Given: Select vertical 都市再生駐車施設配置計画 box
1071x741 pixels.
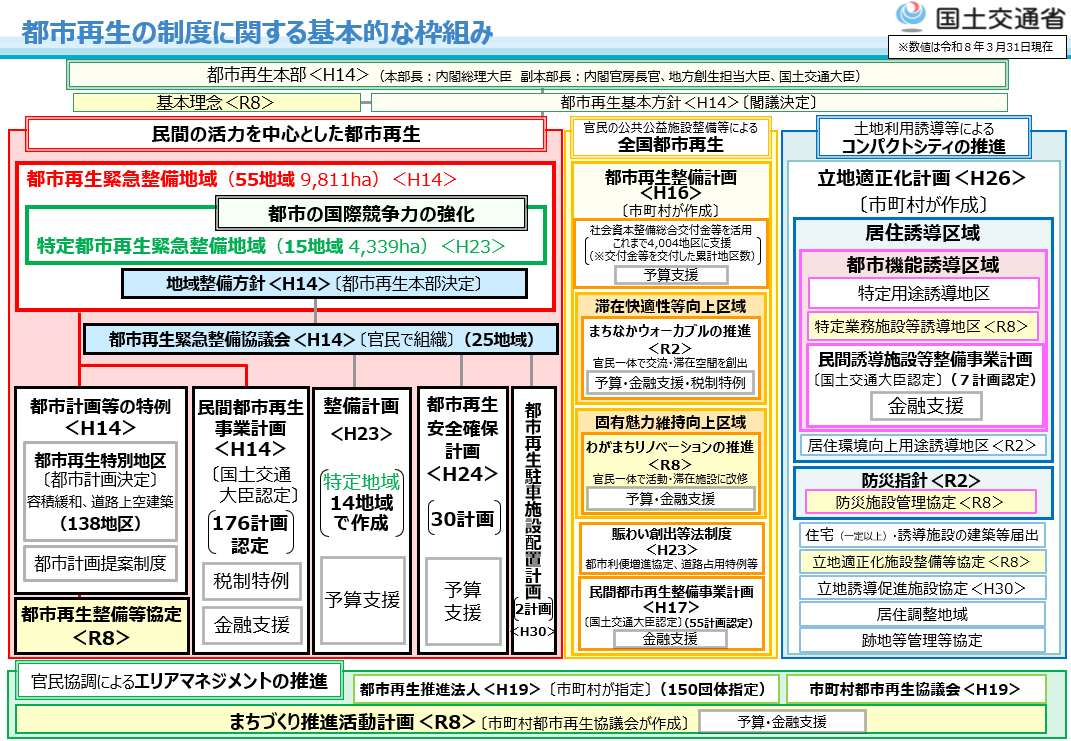Looking at the screenshot, I should 533,520.
